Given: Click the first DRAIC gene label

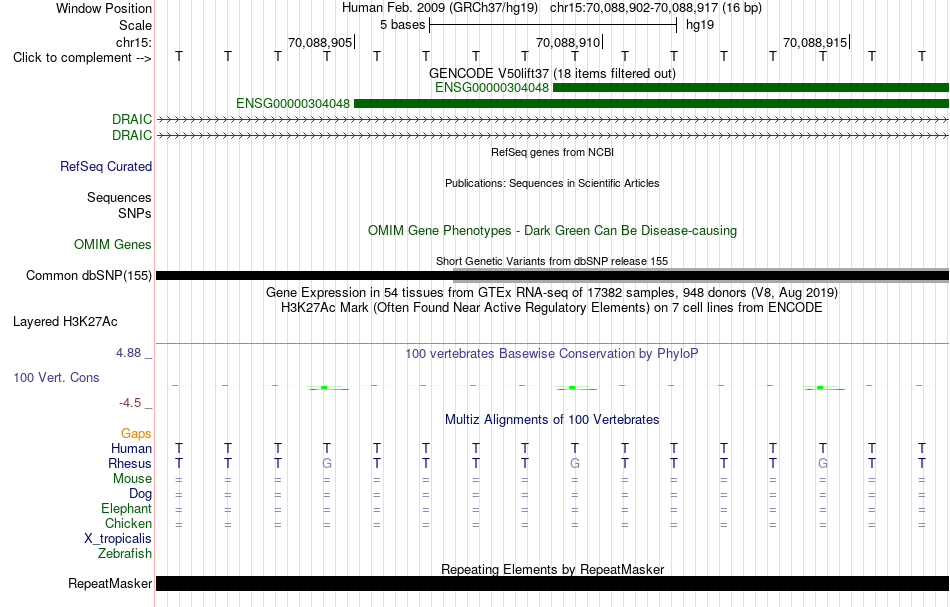Looking at the screenshot, I should (132, 119).
